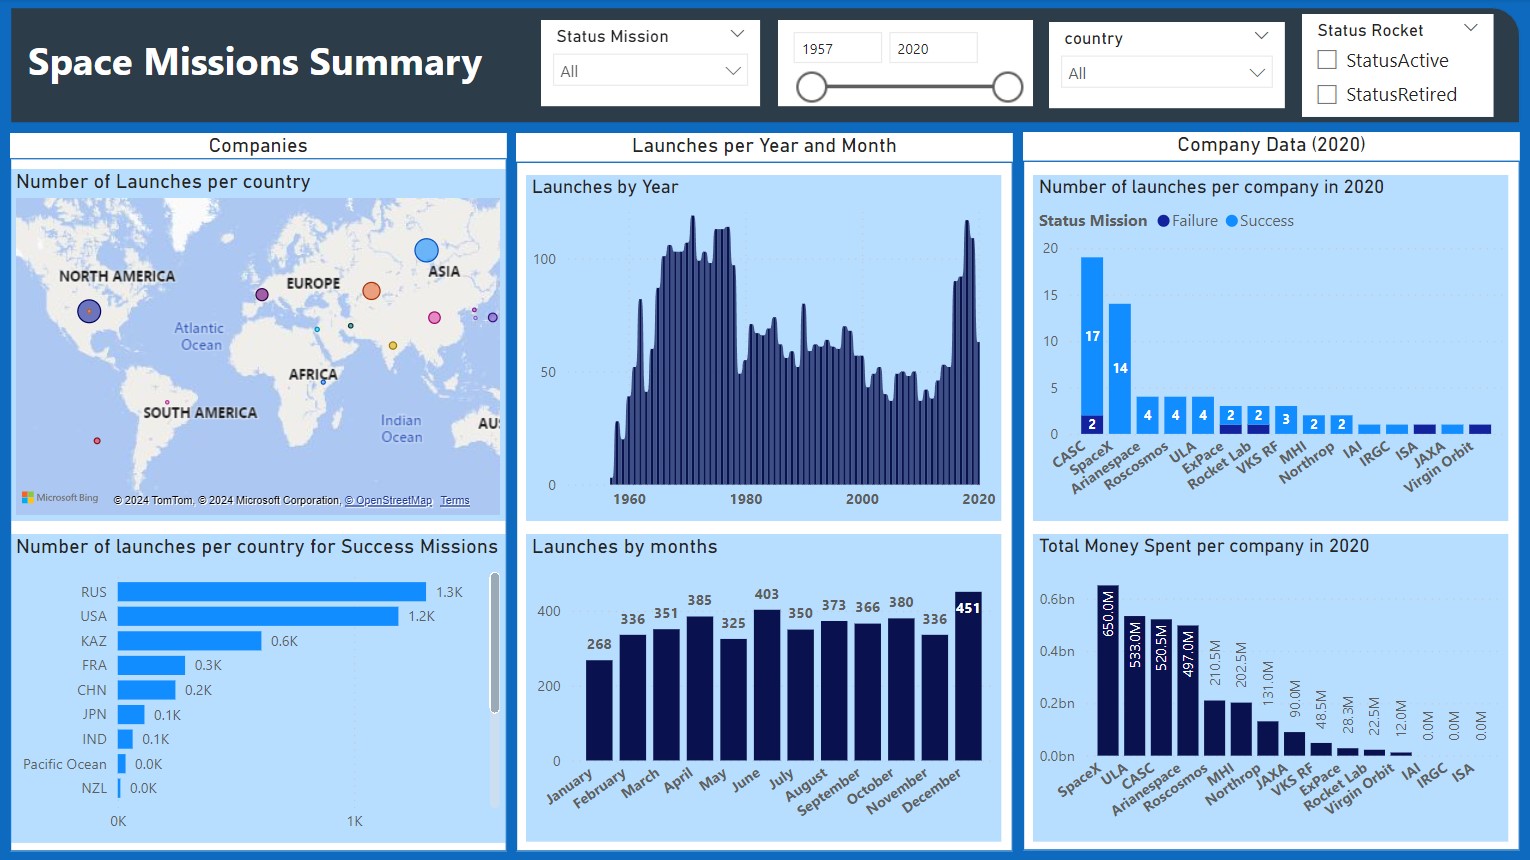Screen dimensions: 1530x860
Task: Click the left year slider handle
Action: [x=812, y=87]
